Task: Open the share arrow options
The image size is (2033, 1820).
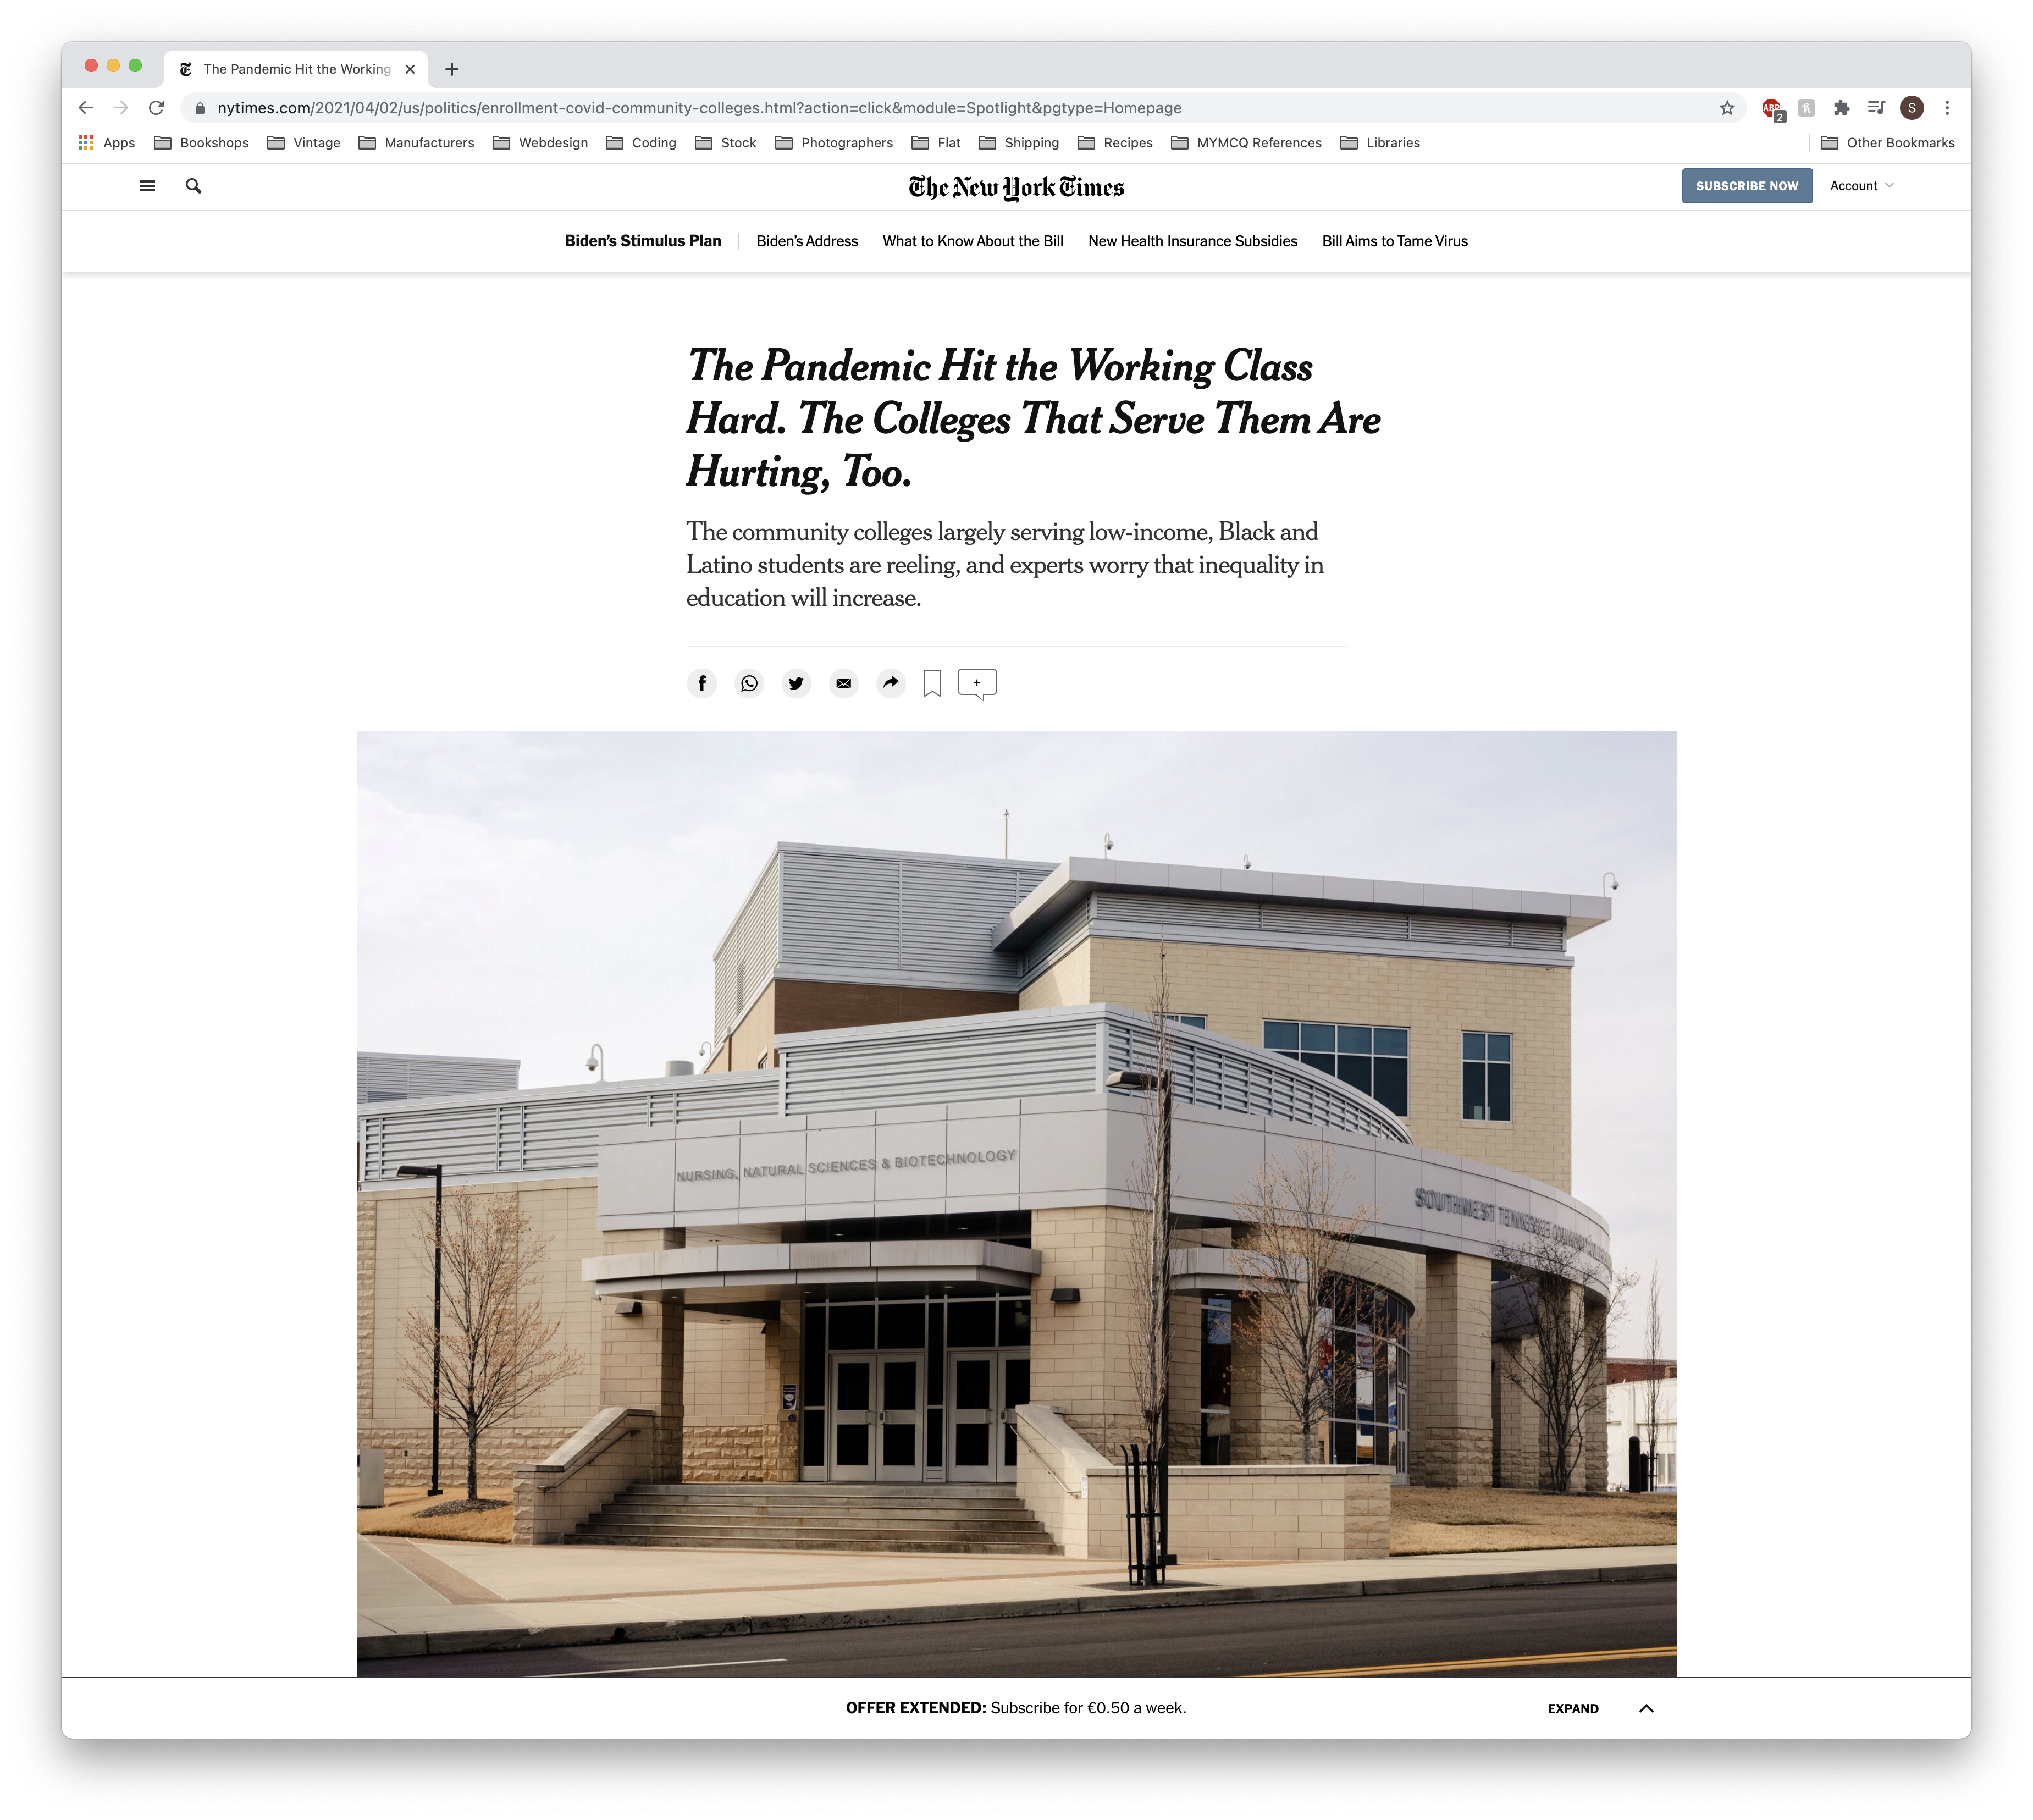Action: 891,683
